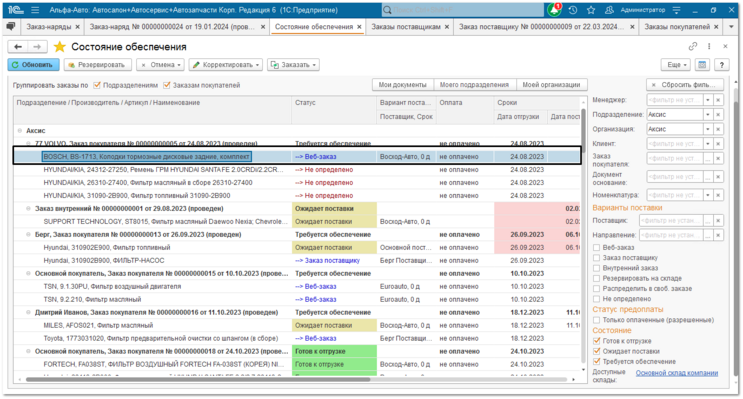The height and width of the screenshot is (399, 743).
Task: Open the Номенклатура filter dropdown arrow
Action: tap(708, 195)
